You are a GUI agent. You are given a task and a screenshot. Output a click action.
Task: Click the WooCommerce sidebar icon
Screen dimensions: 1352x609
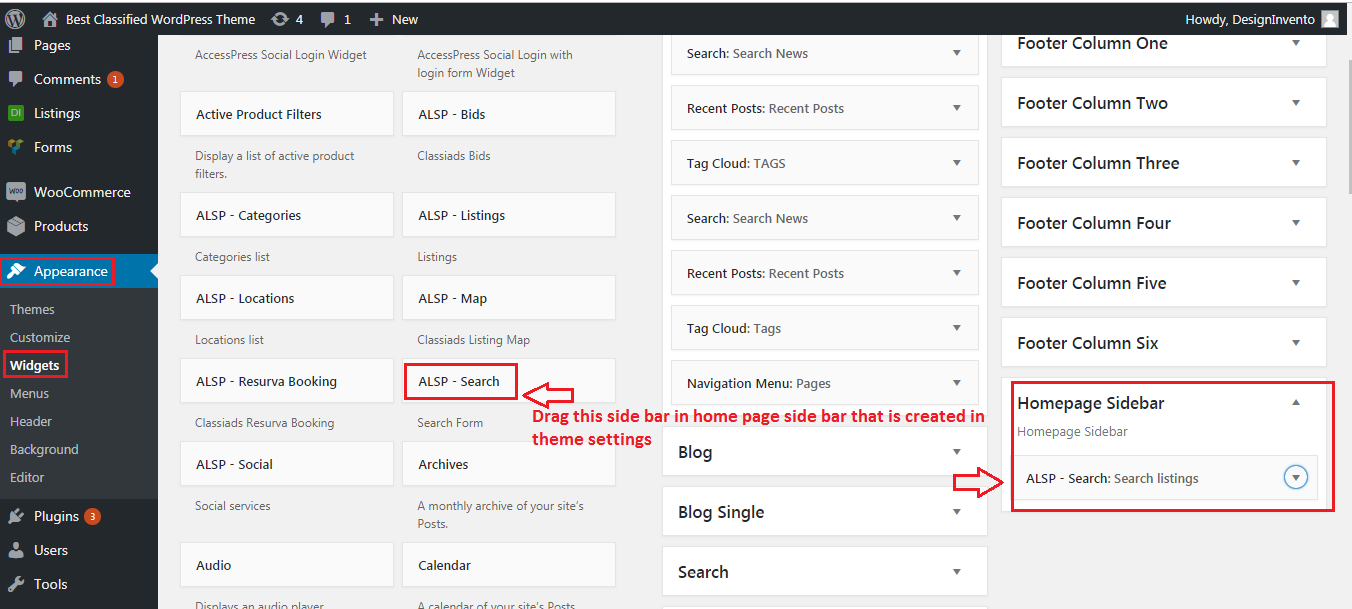tap(15, 192)
